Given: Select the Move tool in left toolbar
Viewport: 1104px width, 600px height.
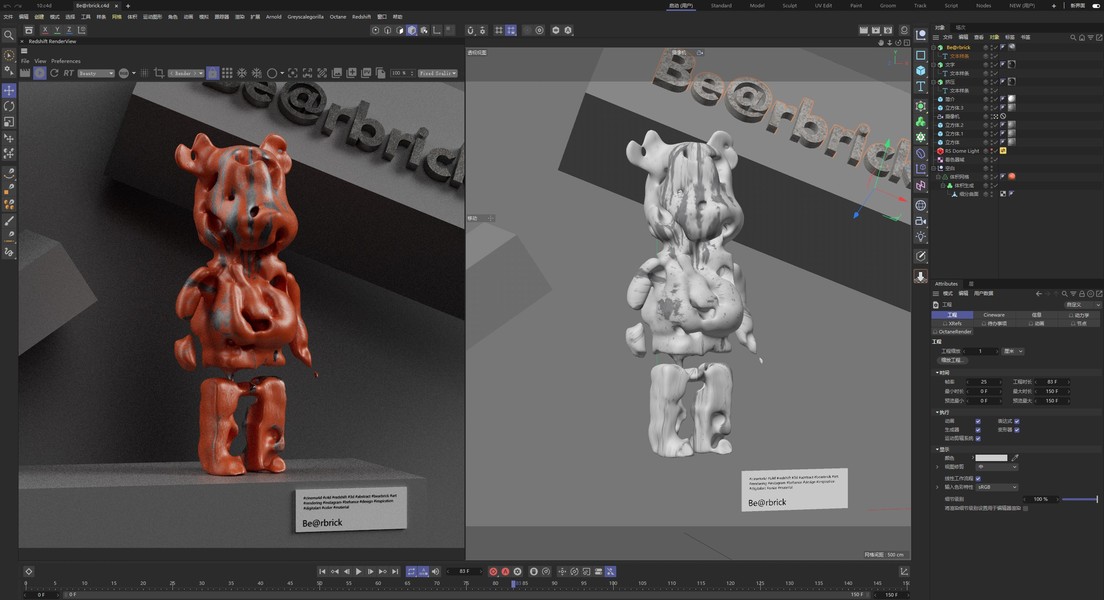Looking at the screenshot, I should [x=9, y=91].
